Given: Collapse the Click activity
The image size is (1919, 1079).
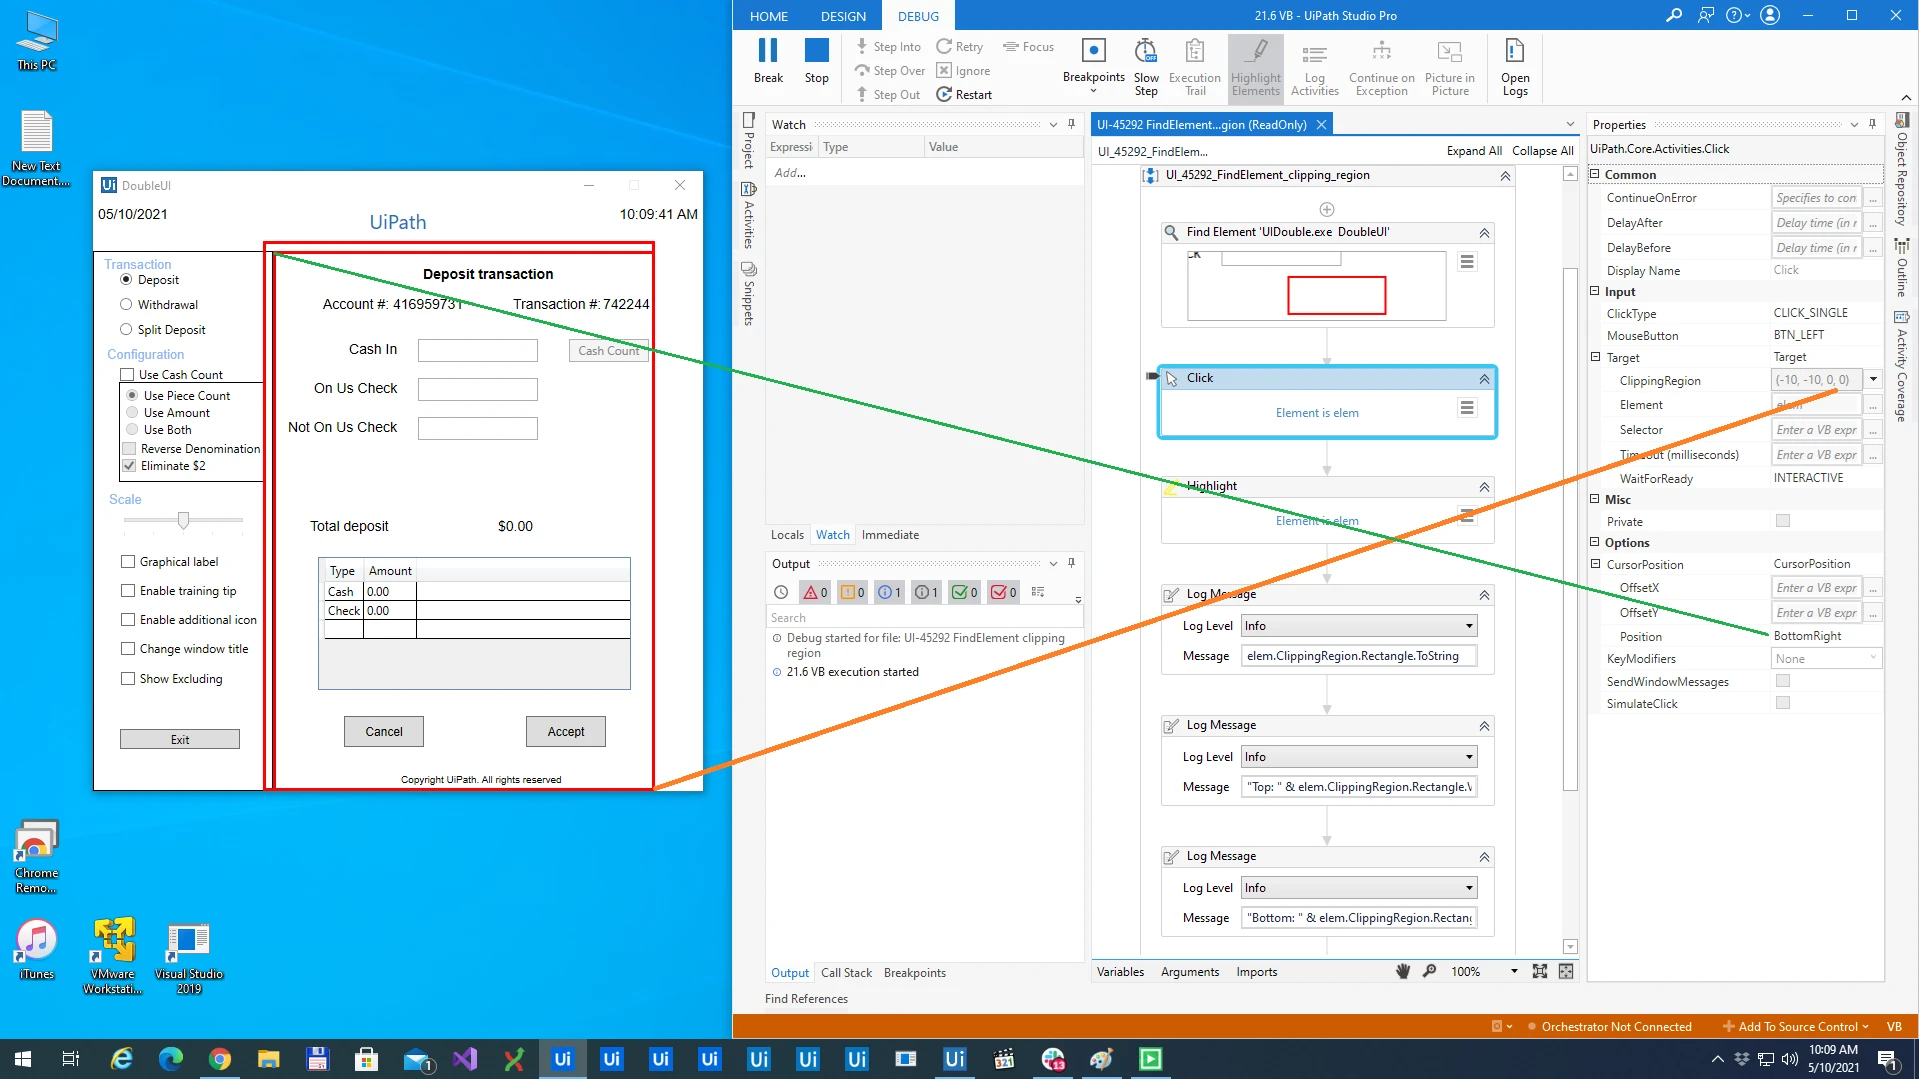Looking at the screenshot, I should [x=1484, y=379].
